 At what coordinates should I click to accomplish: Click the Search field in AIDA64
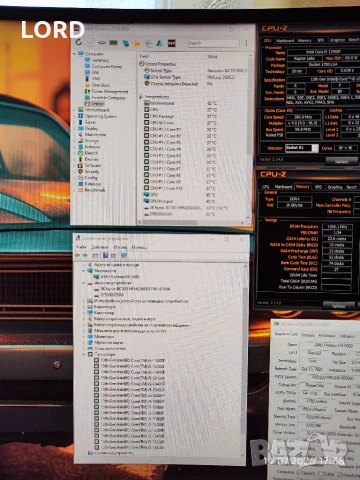click(213, 43)
